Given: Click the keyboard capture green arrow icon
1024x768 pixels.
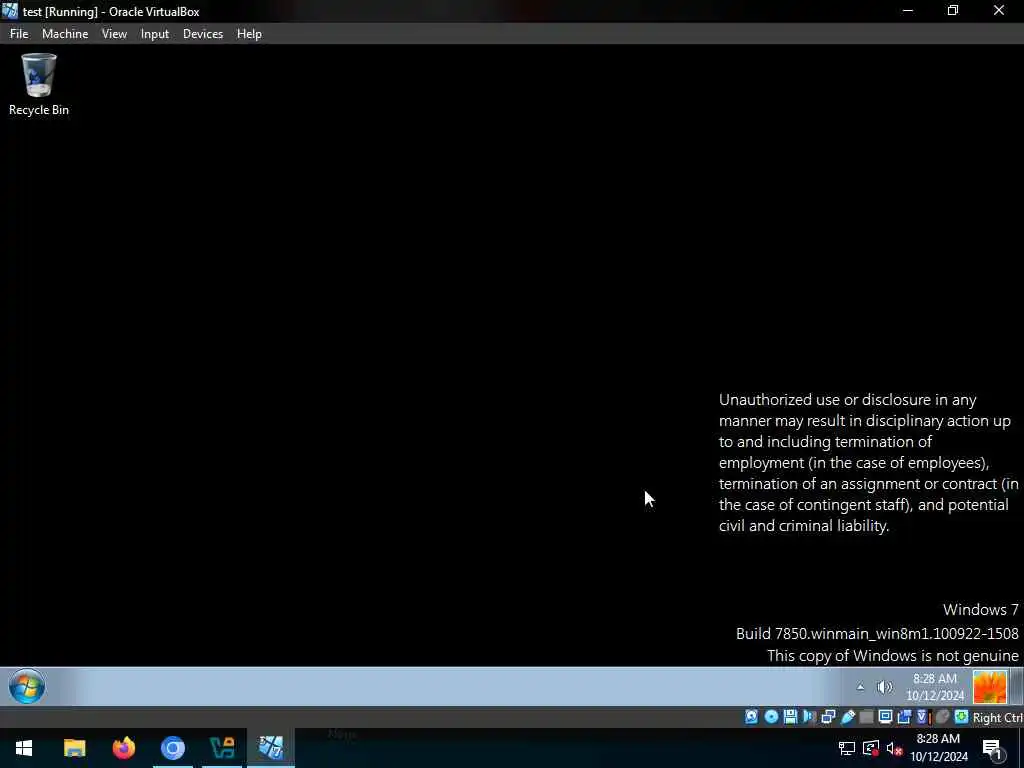Looking at the screenshot, I should pos(961,717).
